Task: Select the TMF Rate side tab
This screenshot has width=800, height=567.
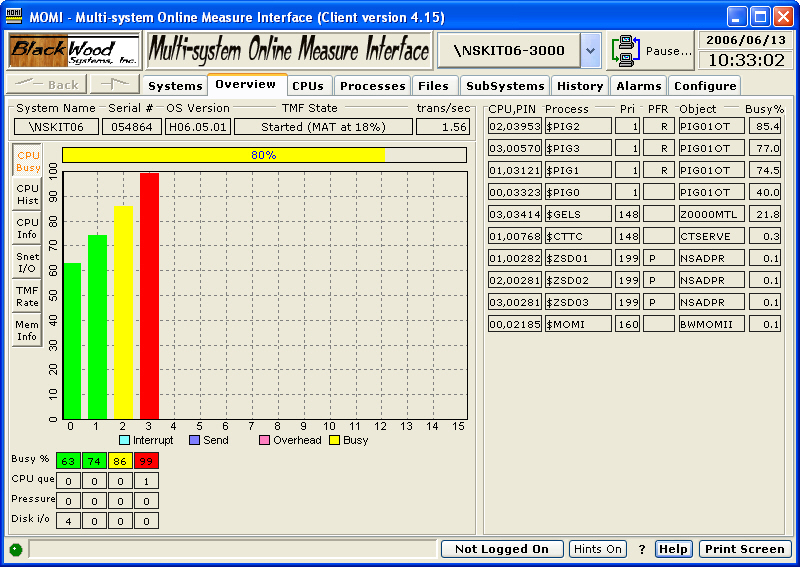Action: pyautogui.click(x=27, y=297)
